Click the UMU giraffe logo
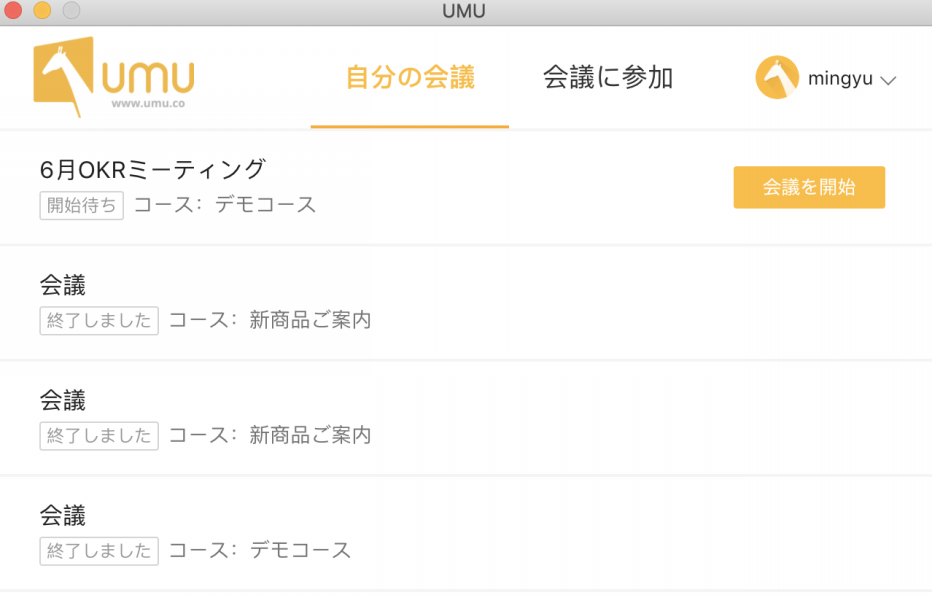The image size is (932, 595). 114,77
